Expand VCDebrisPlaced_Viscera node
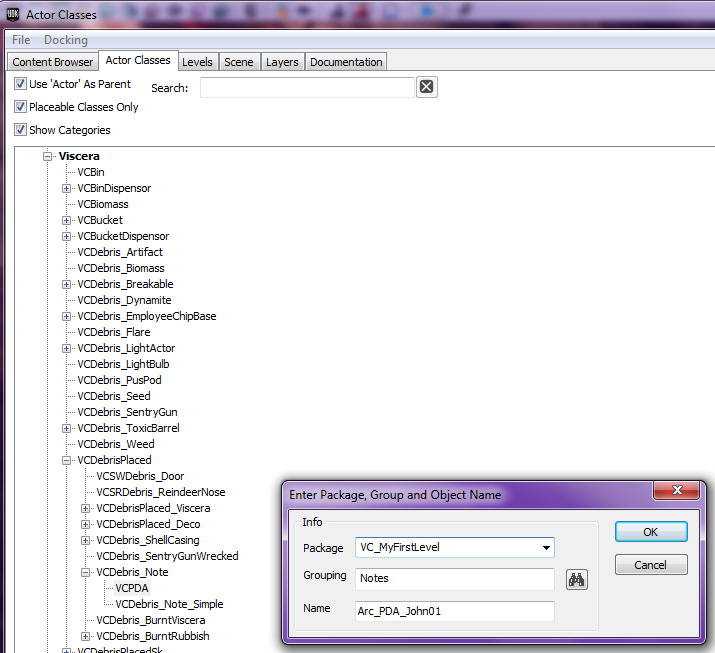 point(85,508)
